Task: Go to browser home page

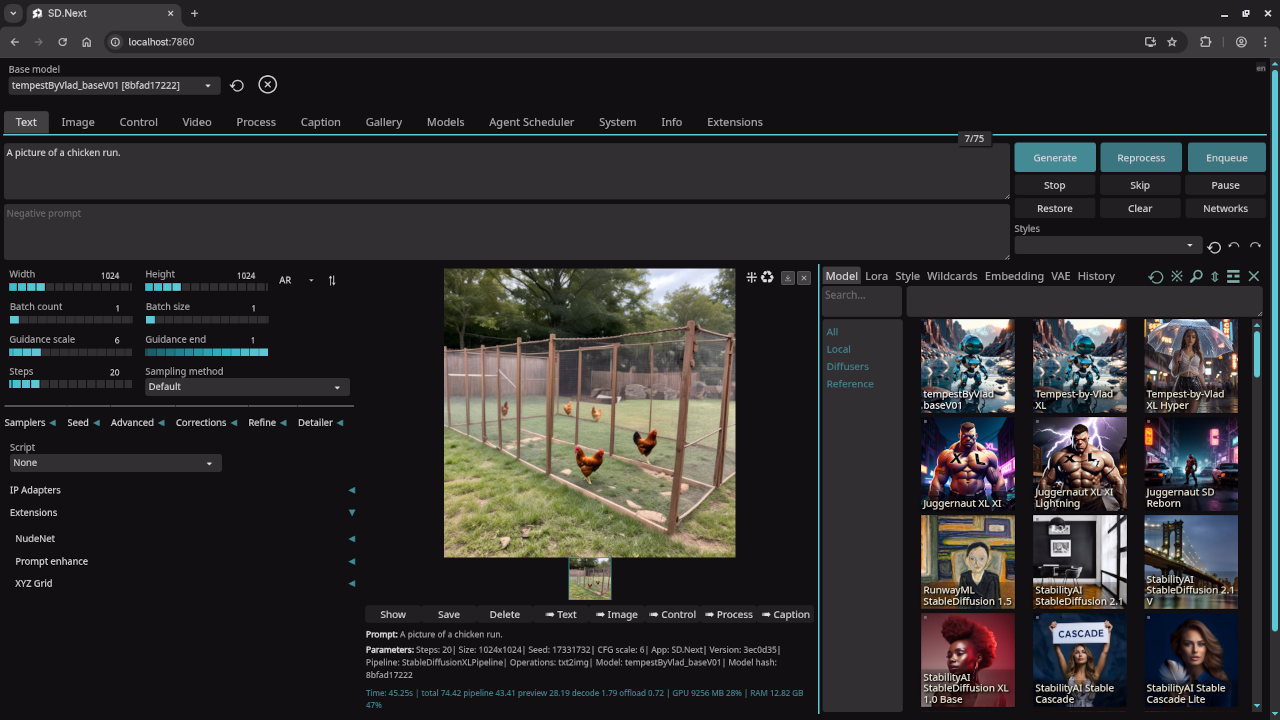Action: click(87, 42)
